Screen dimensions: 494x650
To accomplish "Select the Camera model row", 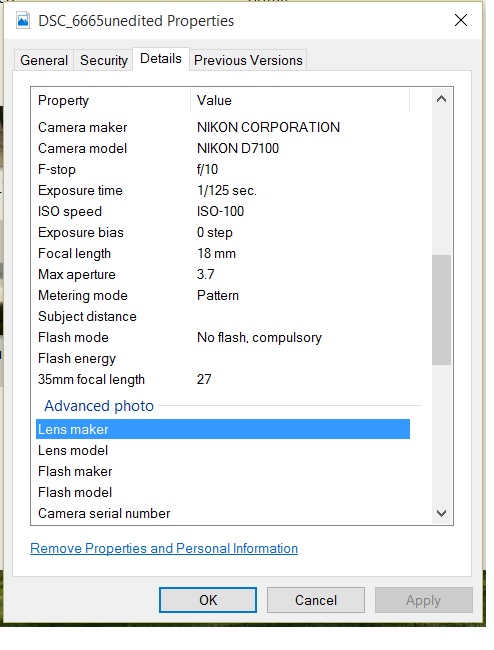I will pyautogui.click(x=223, y=148).
